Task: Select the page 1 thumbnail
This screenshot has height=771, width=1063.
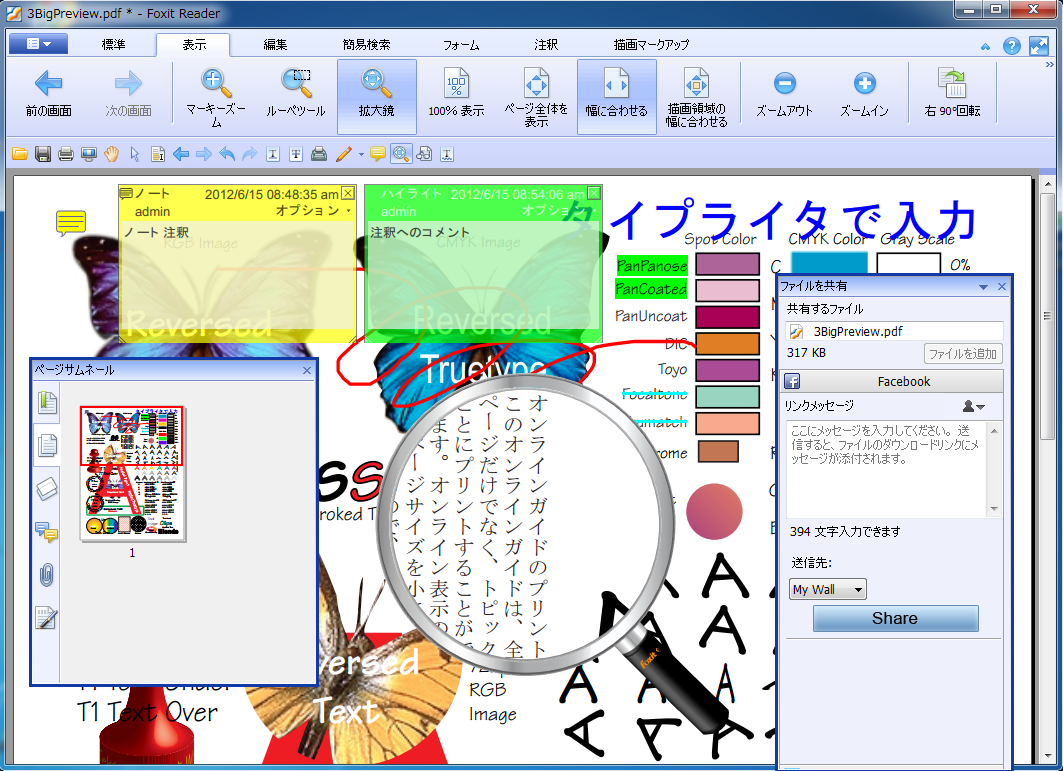Action: tap(132, 474)
